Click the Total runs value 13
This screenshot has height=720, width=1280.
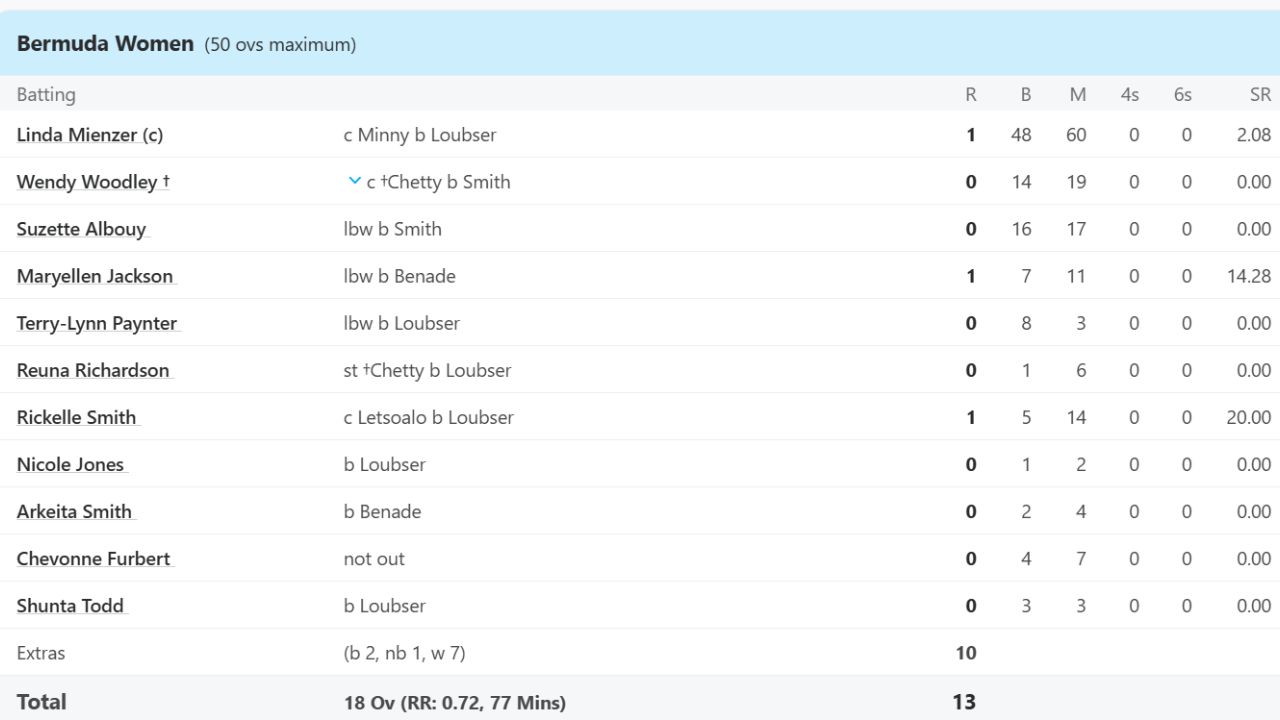tap(964, 702)
